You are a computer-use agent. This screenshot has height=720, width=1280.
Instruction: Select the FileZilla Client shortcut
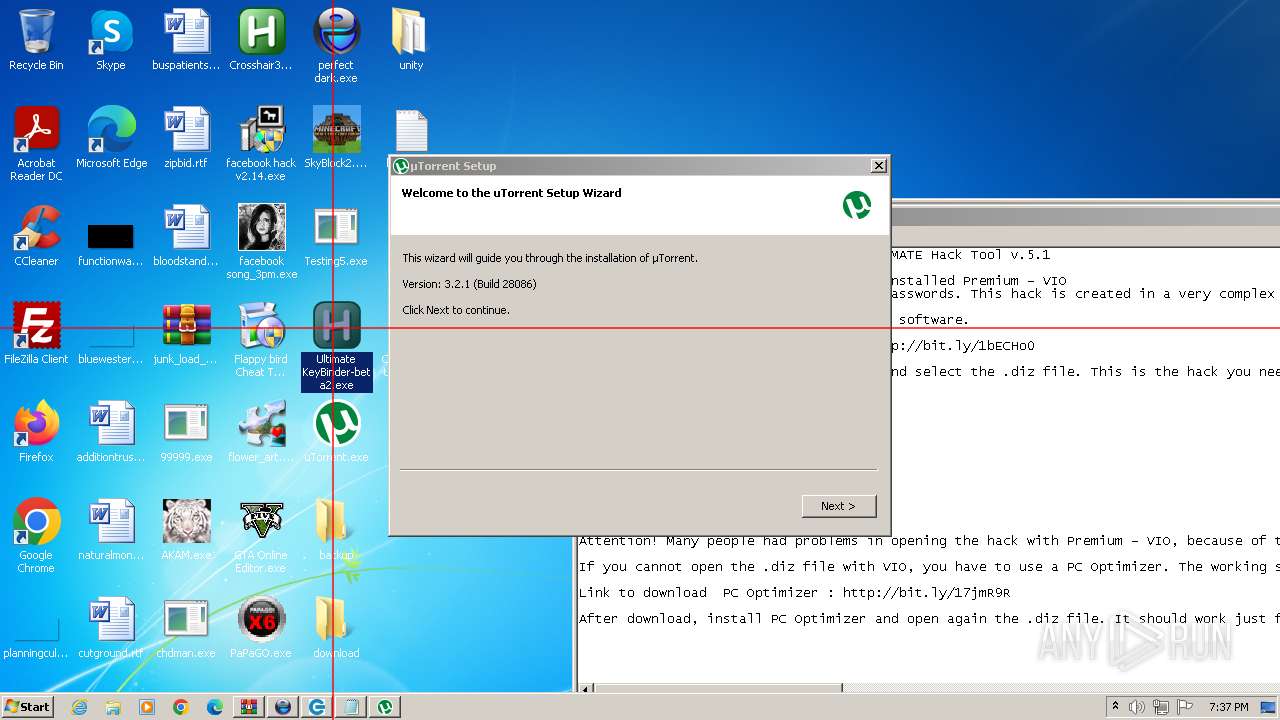(36, 335)
